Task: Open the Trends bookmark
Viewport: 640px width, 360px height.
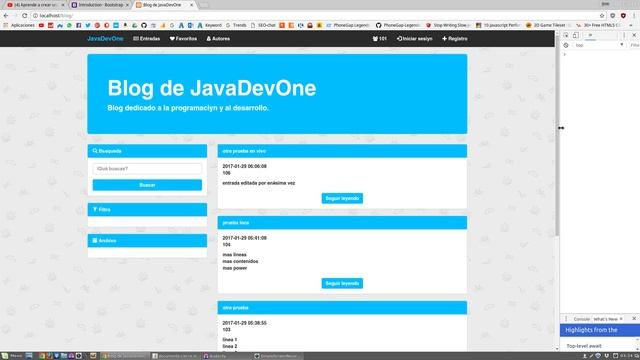Action: click(236, 25)
